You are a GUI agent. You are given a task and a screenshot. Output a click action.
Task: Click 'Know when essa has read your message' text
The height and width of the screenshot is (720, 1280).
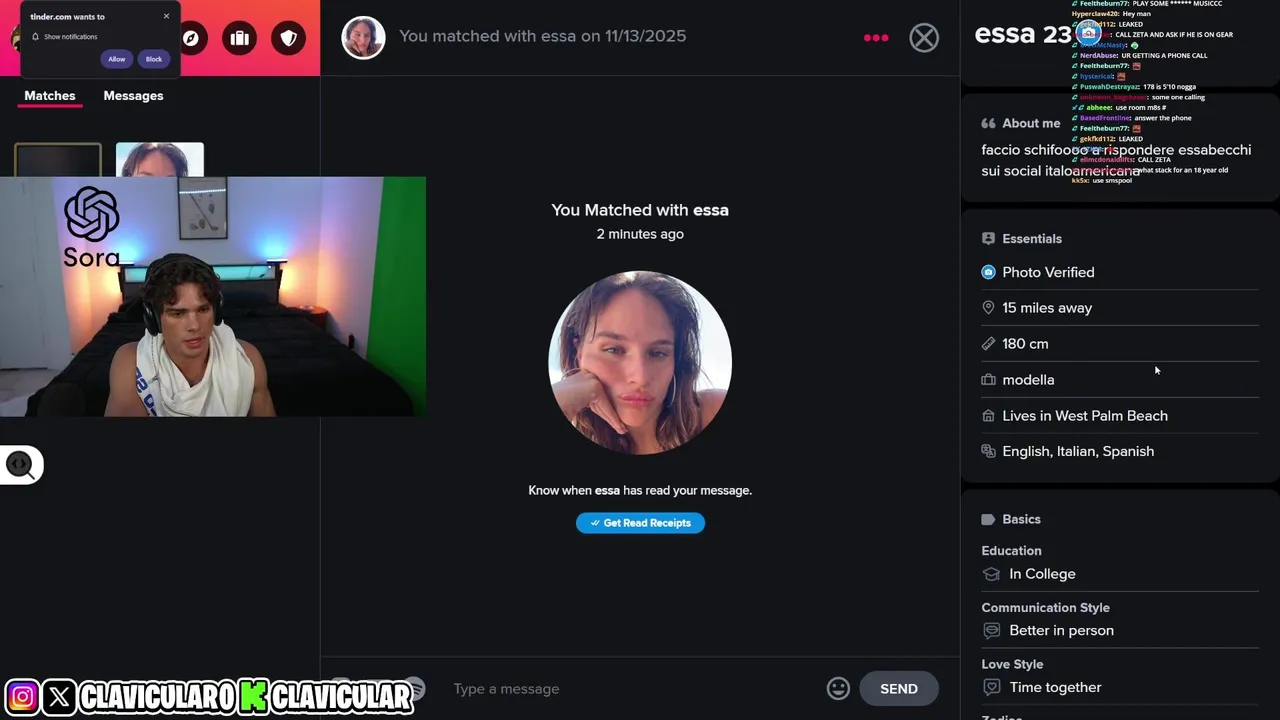coord(640,491)
